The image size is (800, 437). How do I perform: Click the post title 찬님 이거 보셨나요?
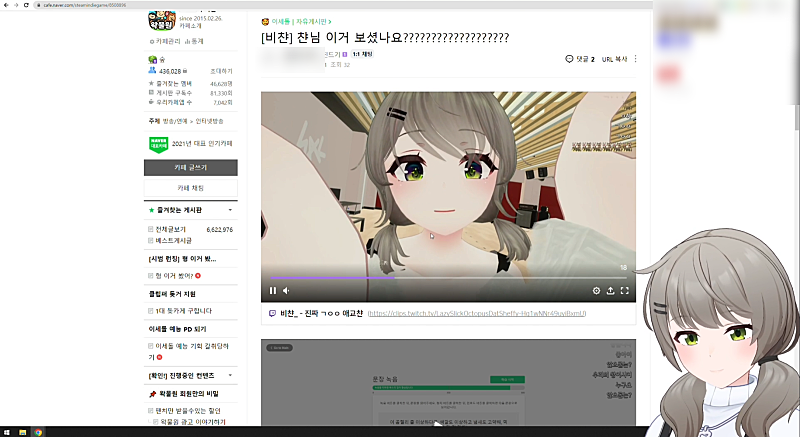click(385, 38)
